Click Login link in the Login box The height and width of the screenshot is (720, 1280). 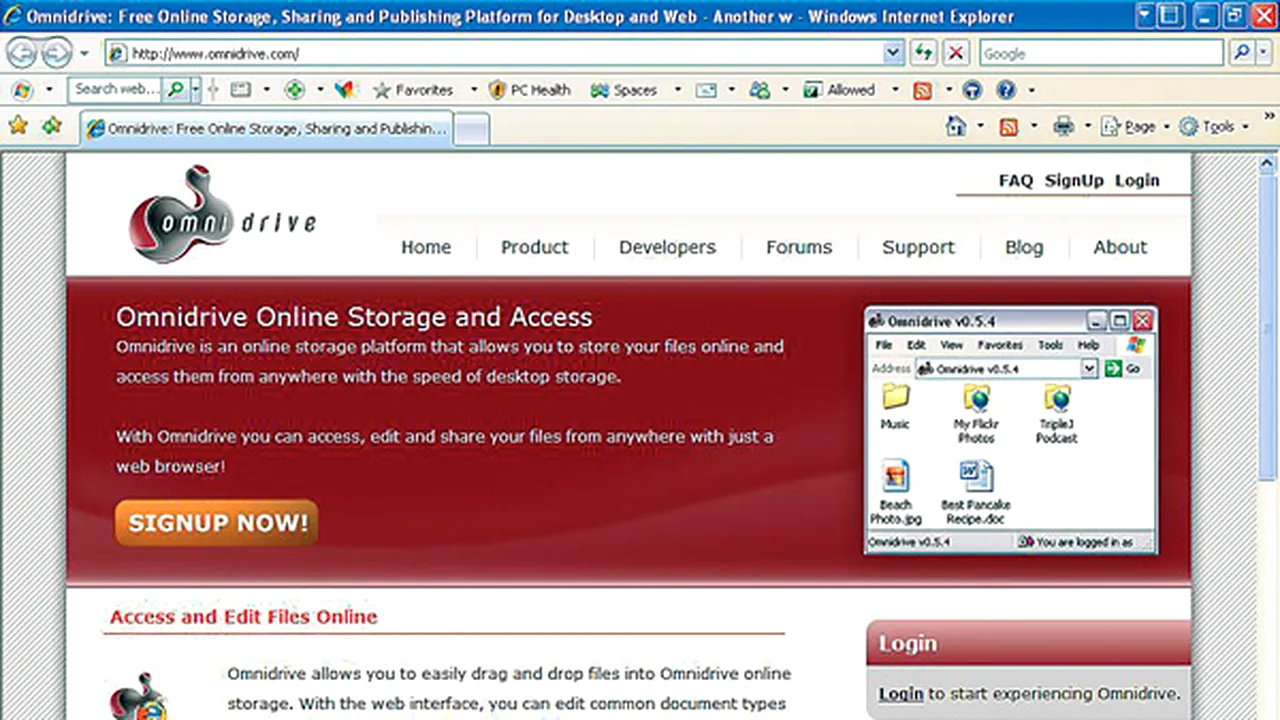click(901, 693)
